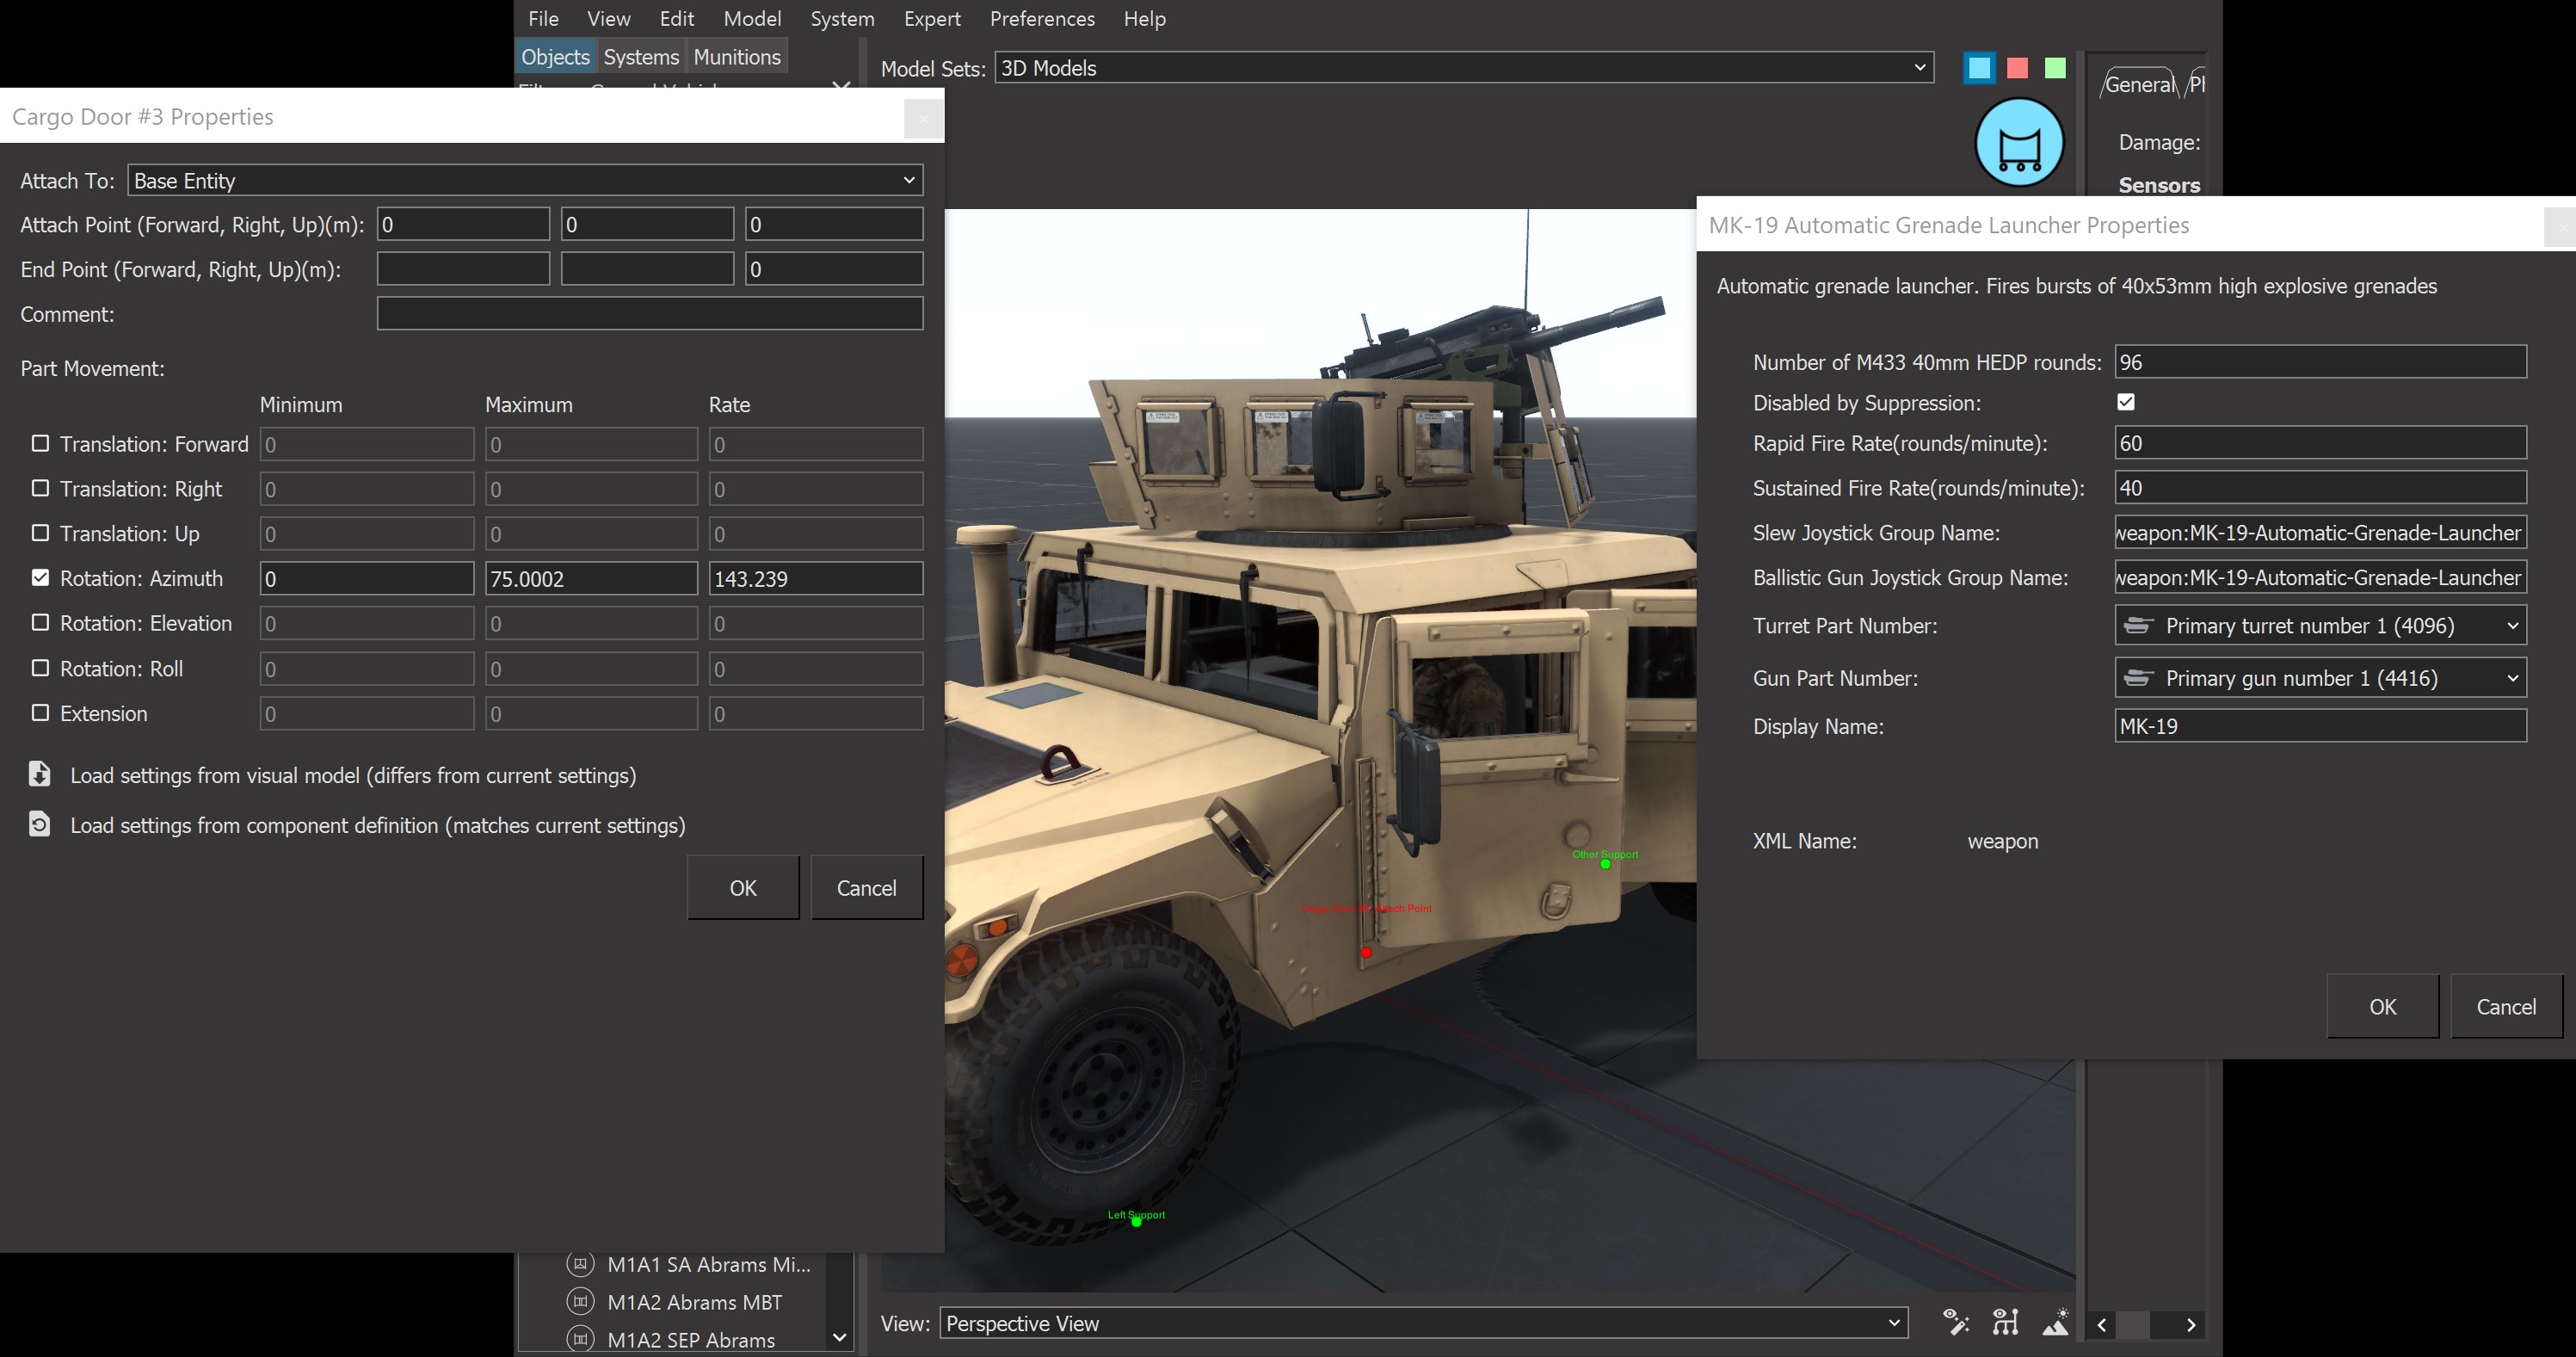This screenshot has height=1357, width=2576.
Task: Click the cube icon next to M1A2 Abrams MBT
Action: pyautogui.click(x=578, y=1301)
